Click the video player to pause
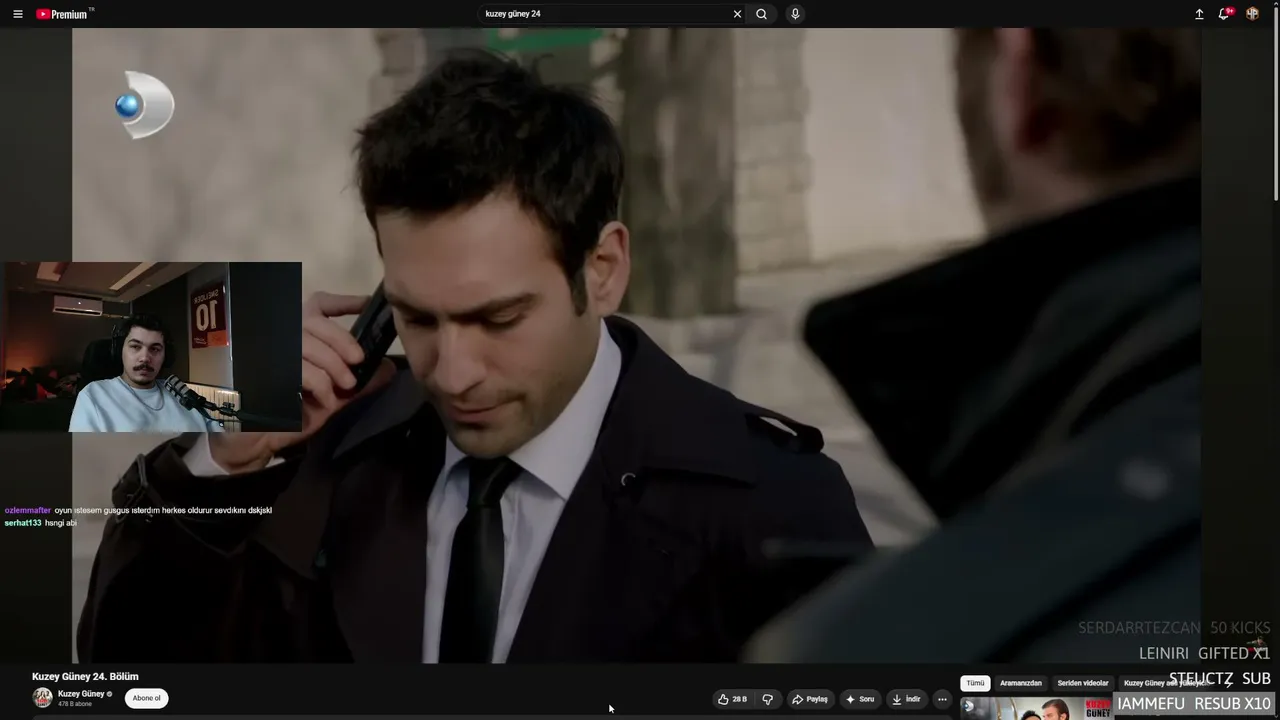Image resolution: width=1280 pixels, height=720 pixels. coord(636,345)
